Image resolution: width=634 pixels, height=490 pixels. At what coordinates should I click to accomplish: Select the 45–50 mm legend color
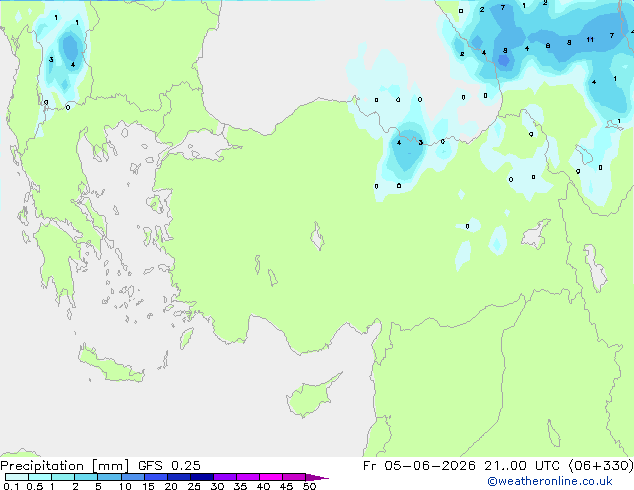294,477
